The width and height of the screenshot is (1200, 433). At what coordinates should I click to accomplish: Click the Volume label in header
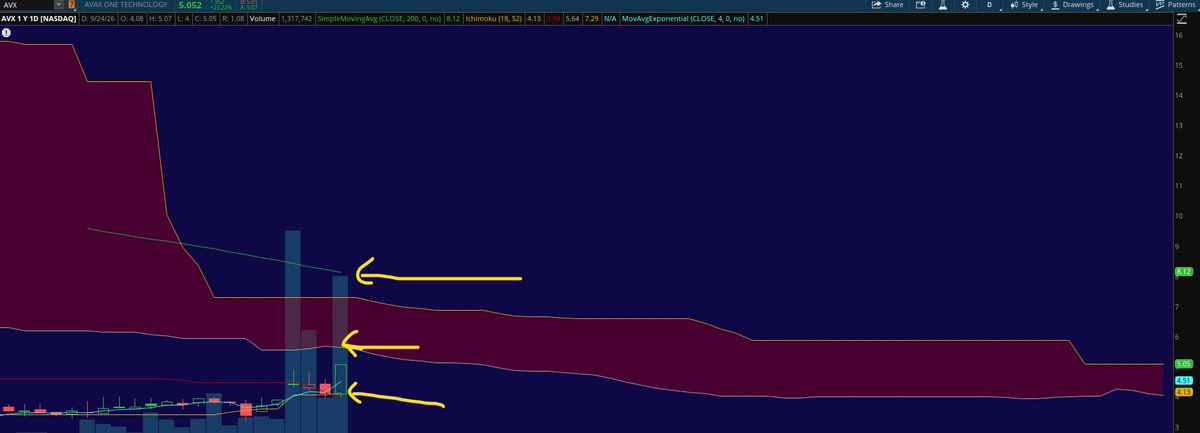[x=263, y=18]
